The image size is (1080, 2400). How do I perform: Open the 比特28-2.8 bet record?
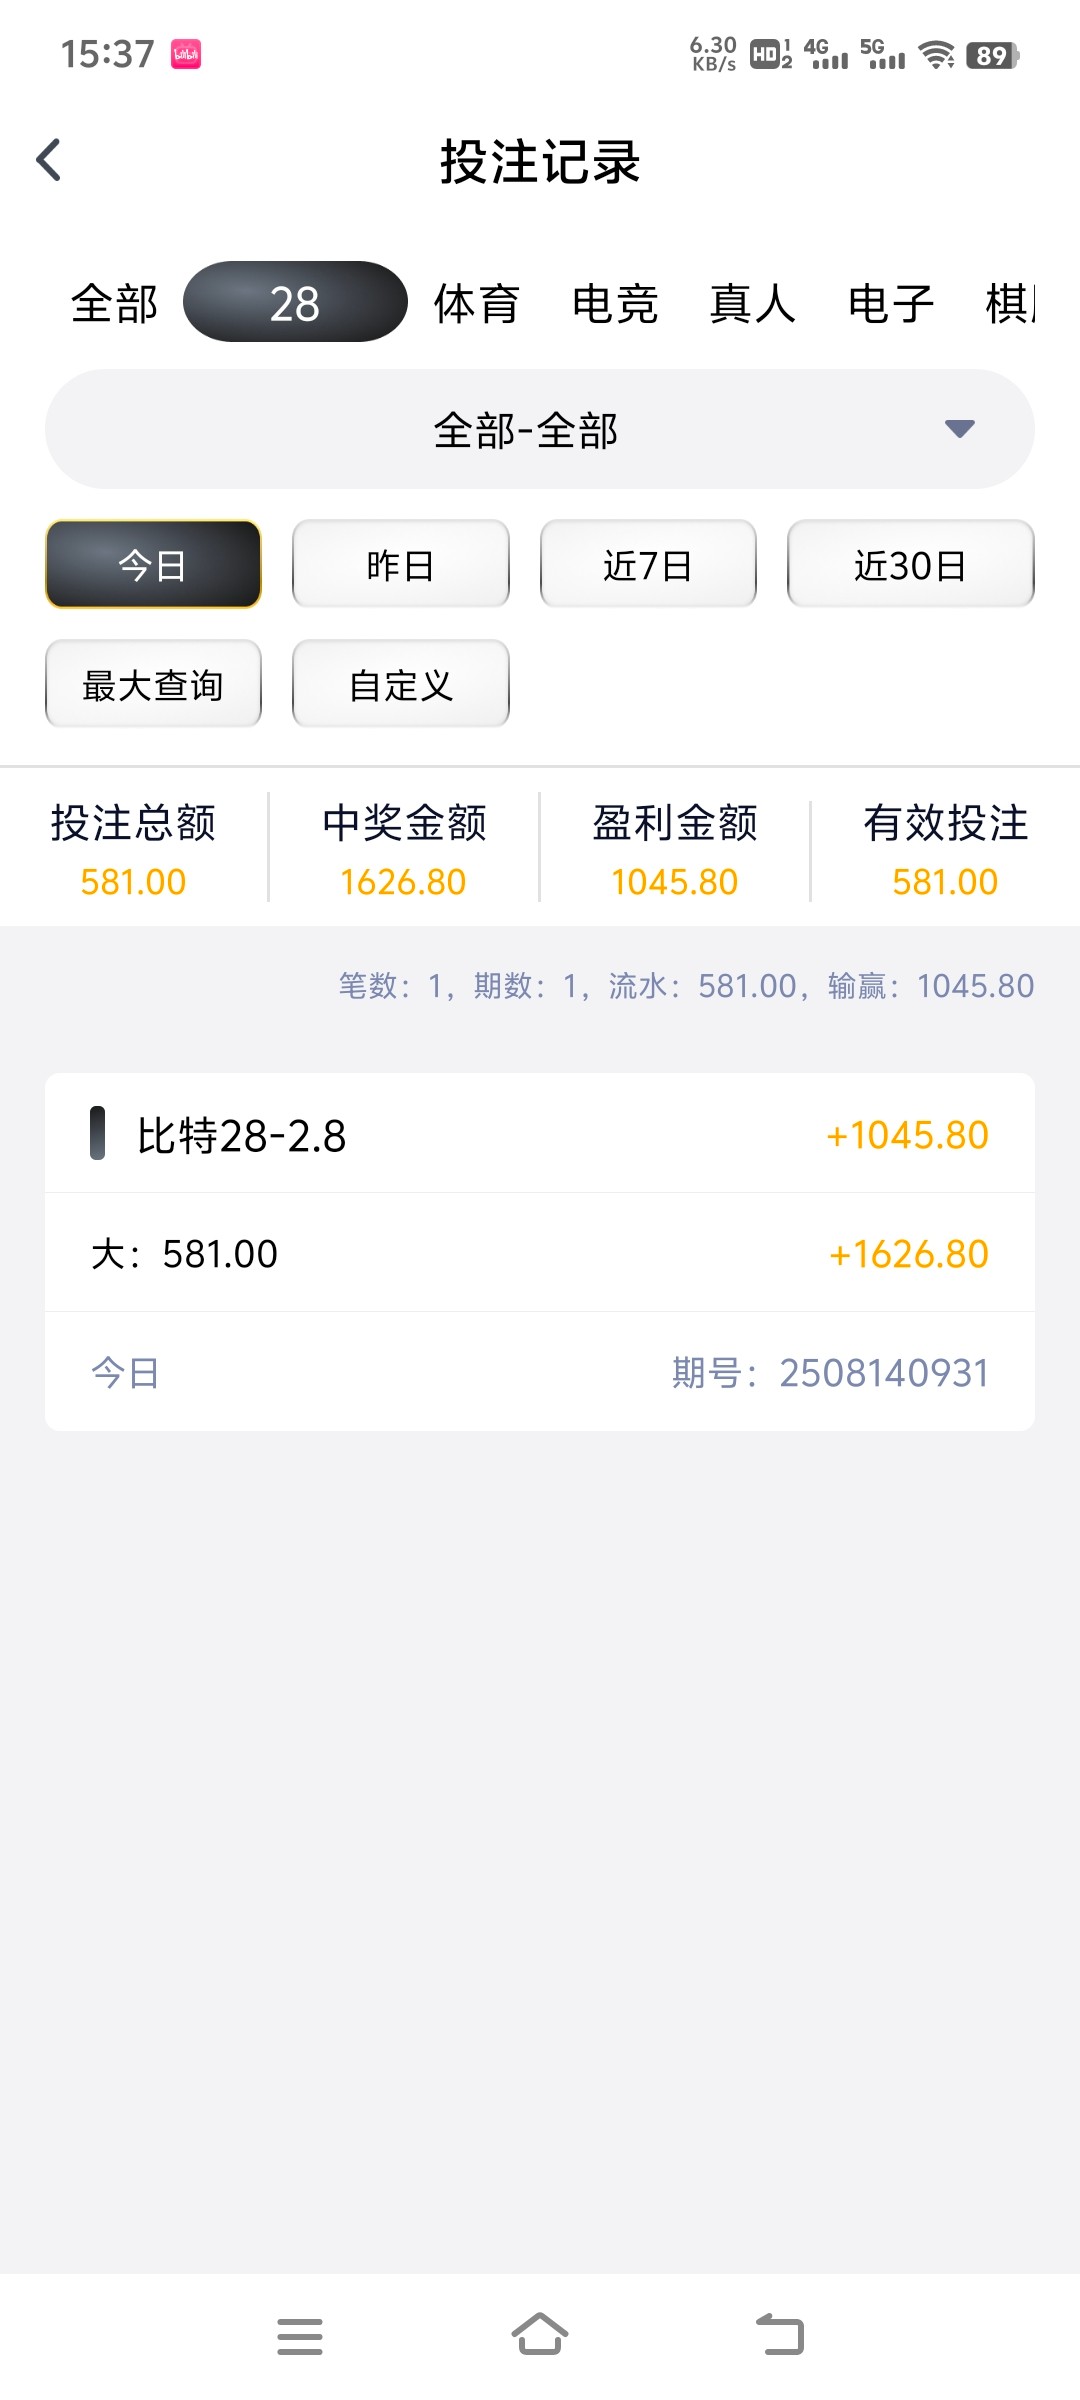(540, 1135)
